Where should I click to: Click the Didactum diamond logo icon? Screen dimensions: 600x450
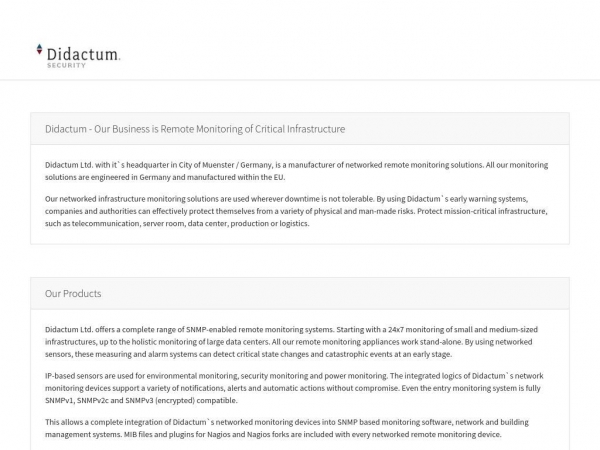pos(40,50)
